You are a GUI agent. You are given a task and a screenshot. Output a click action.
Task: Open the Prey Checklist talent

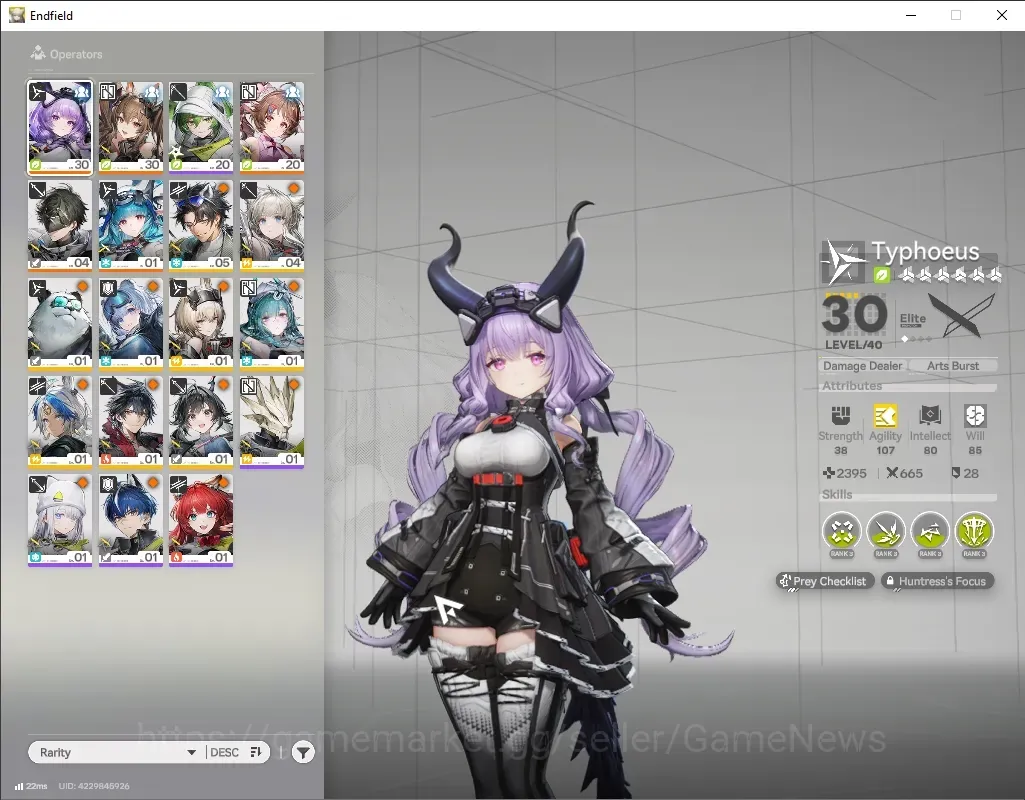click(824, 581)
